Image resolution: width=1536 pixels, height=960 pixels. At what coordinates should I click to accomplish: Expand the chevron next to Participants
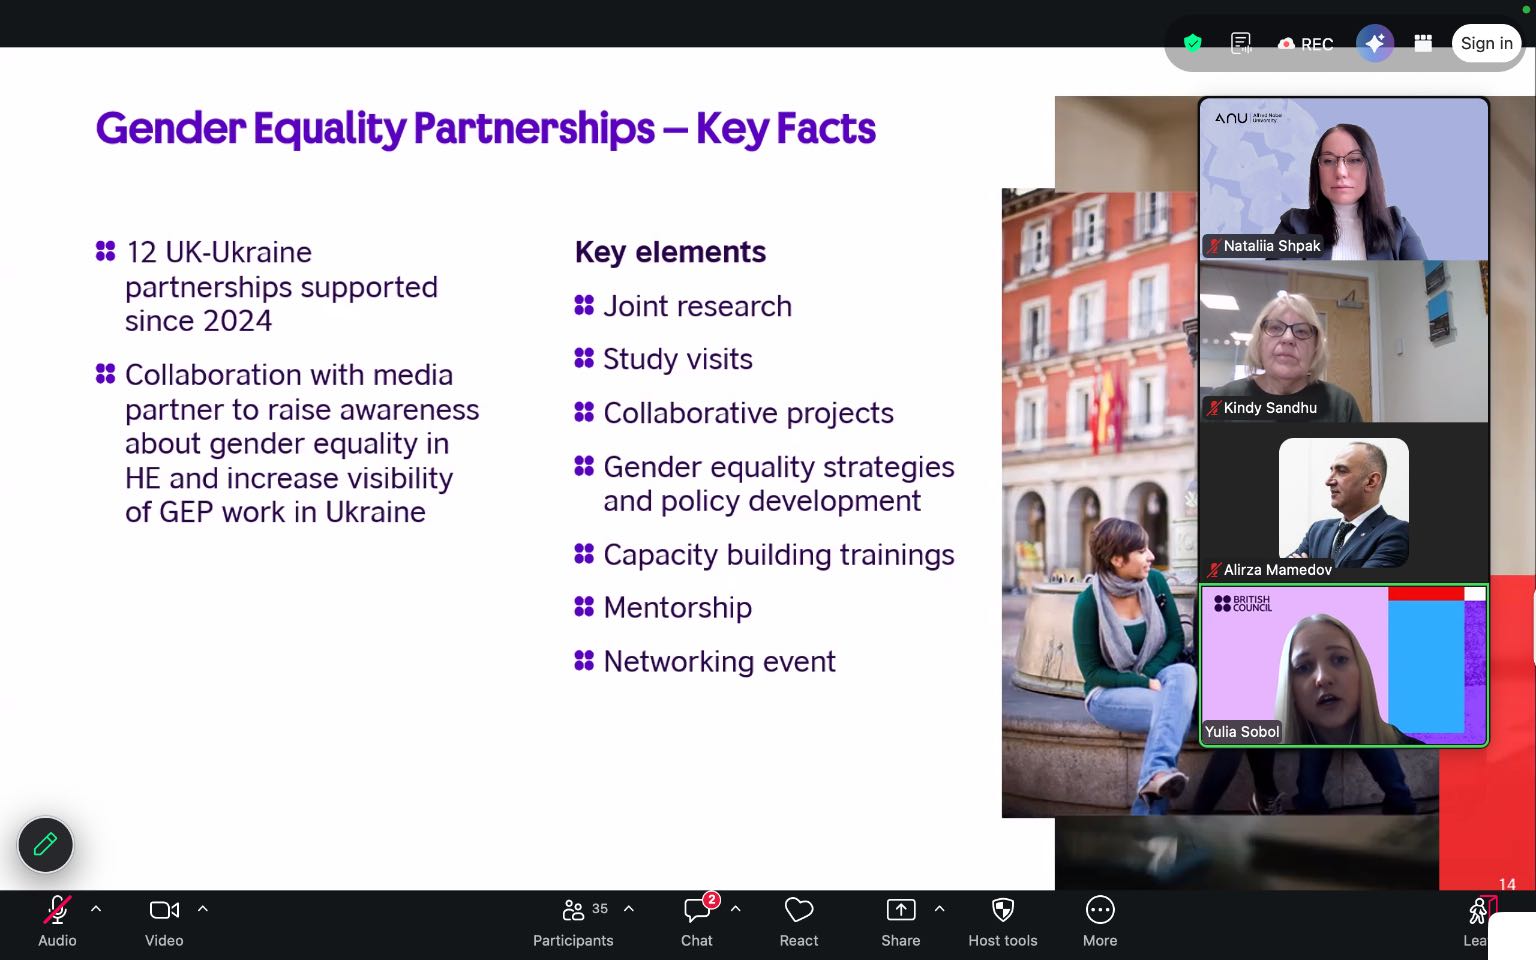click(629, 909)
